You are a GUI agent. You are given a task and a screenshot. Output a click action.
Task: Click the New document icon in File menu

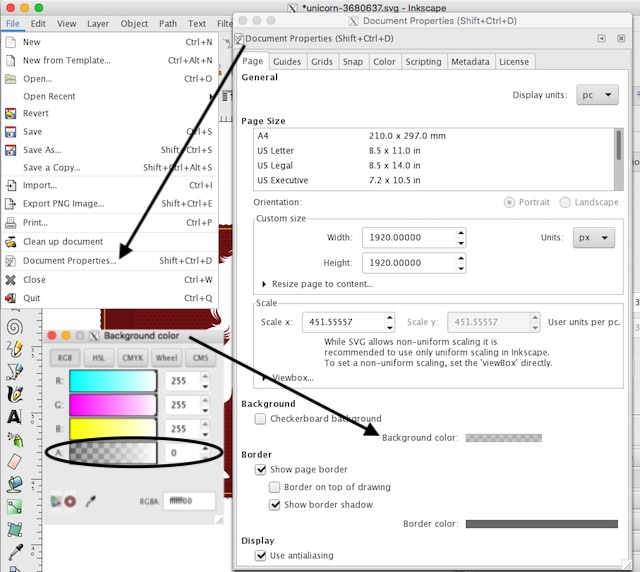point(11,42)
